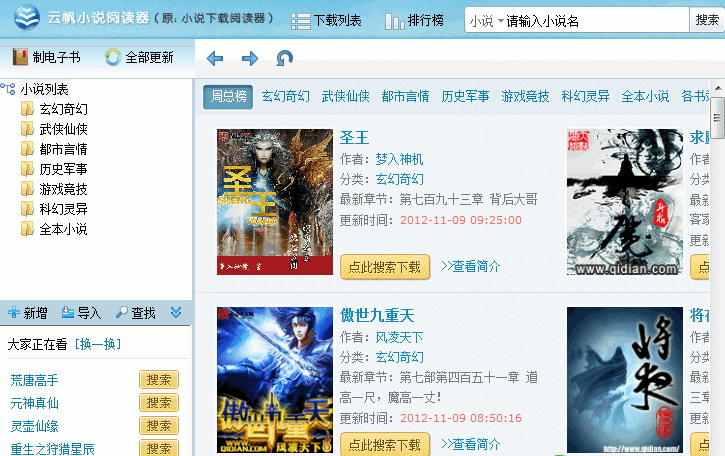Click the back arrow navigation icon

click(x=215, y=59)
